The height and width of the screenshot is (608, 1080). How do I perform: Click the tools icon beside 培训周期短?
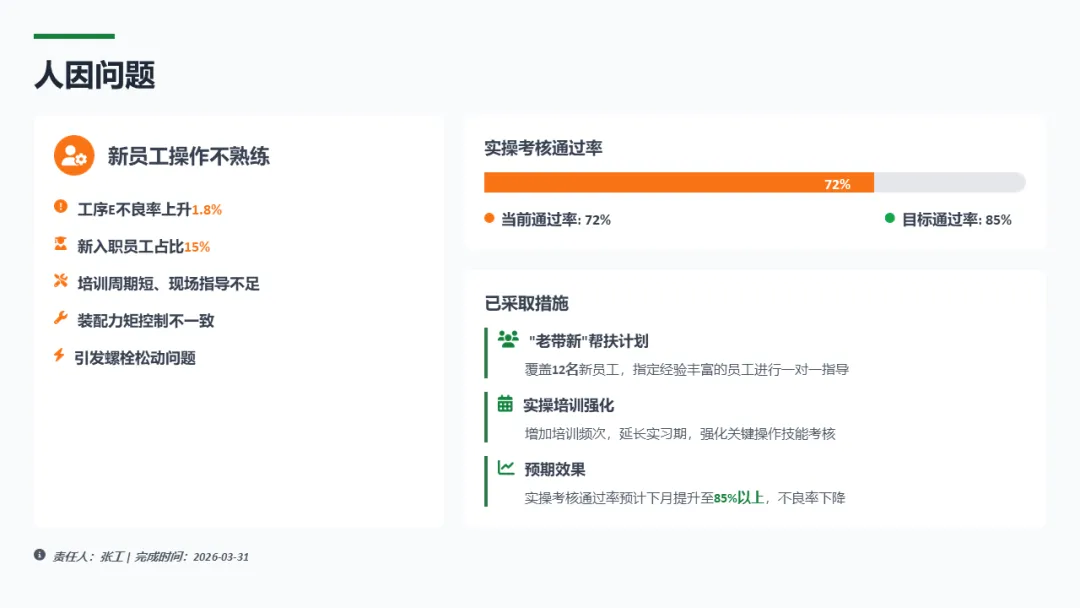(60, 281)
